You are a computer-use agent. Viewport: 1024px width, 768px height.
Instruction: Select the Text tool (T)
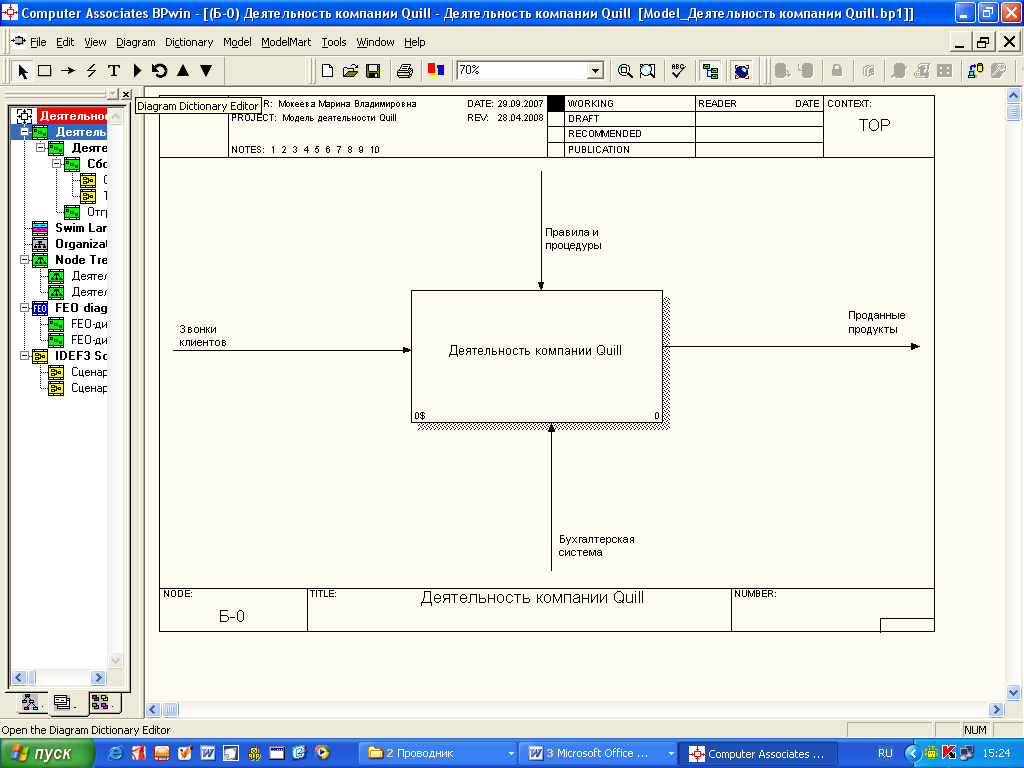(114, 71)
